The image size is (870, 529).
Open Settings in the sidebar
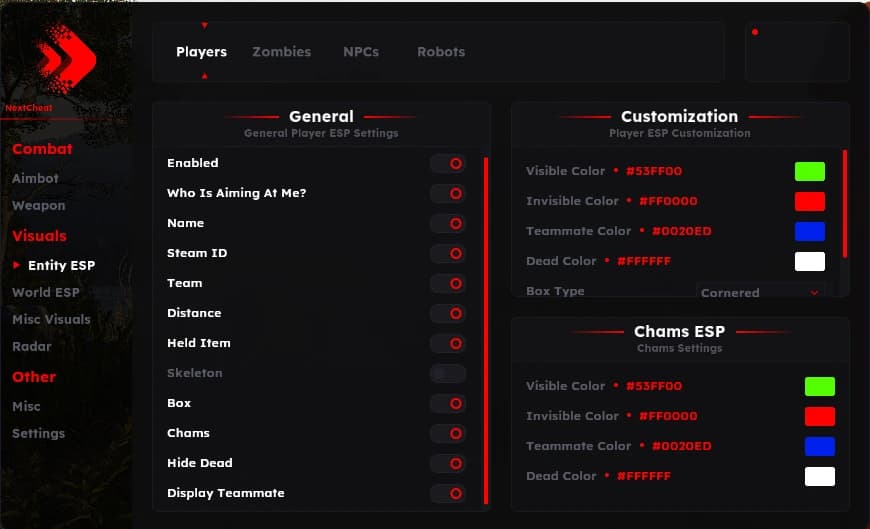point(38,433)
